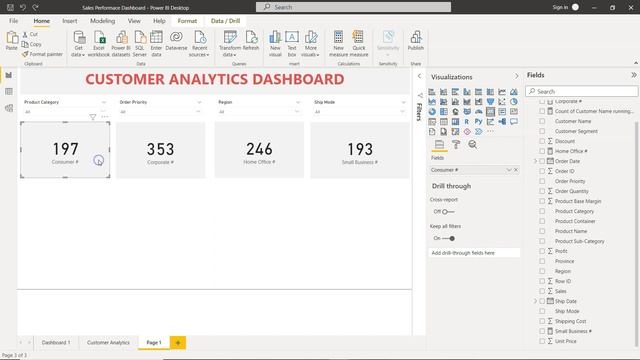Remove Consumer # field with X
640x360 pixels.
pyautogui.click(x=516, y=170)
